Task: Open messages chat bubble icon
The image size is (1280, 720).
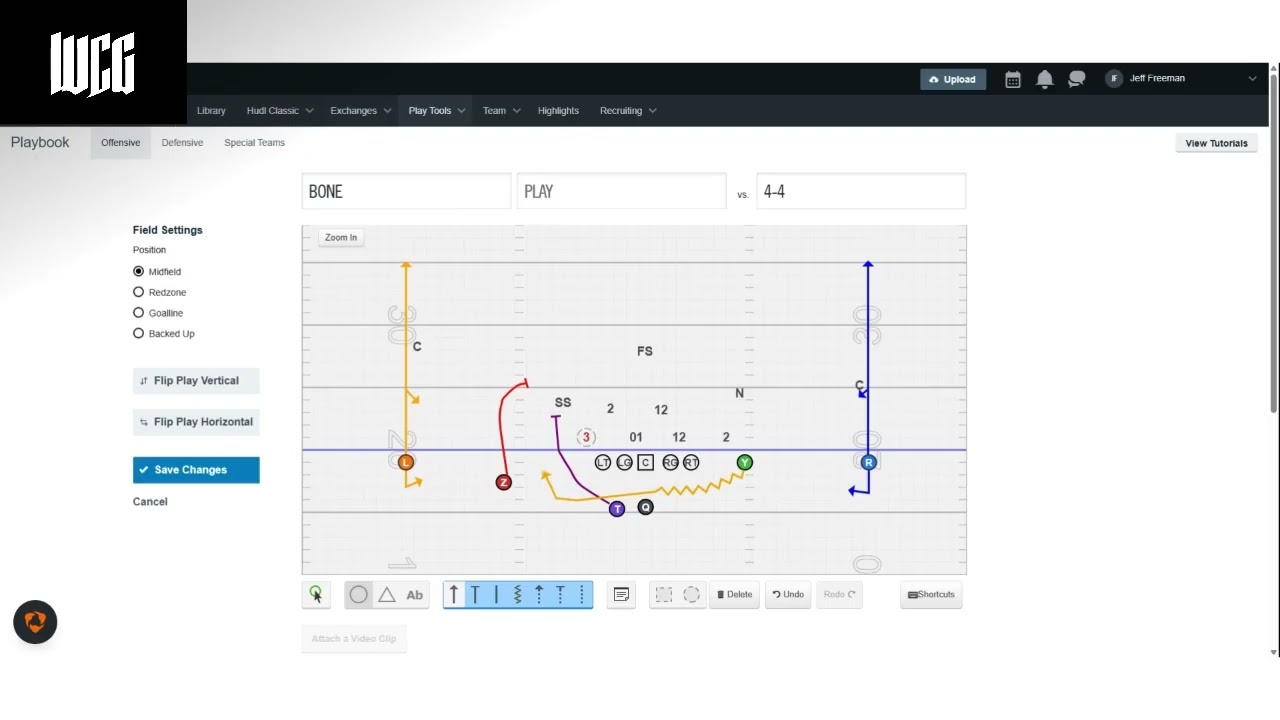Action: pos(1077,79)
